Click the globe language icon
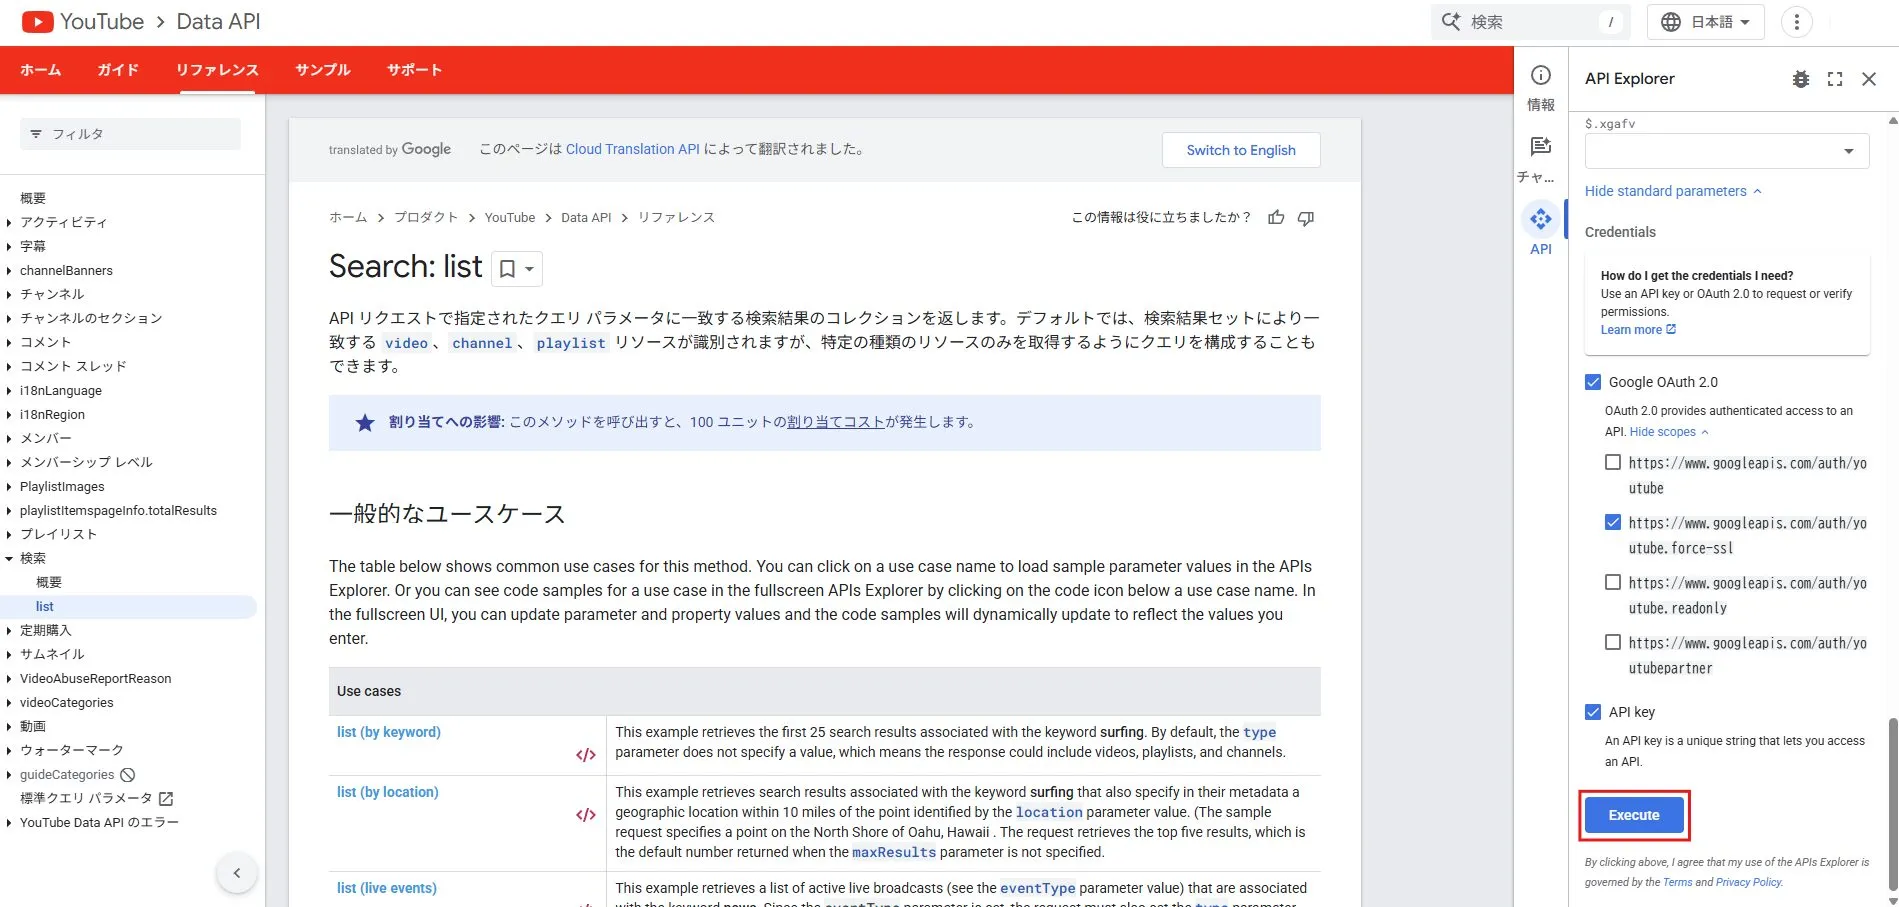This screenshot has width=1899, height=907. (x=1670, y=22)
